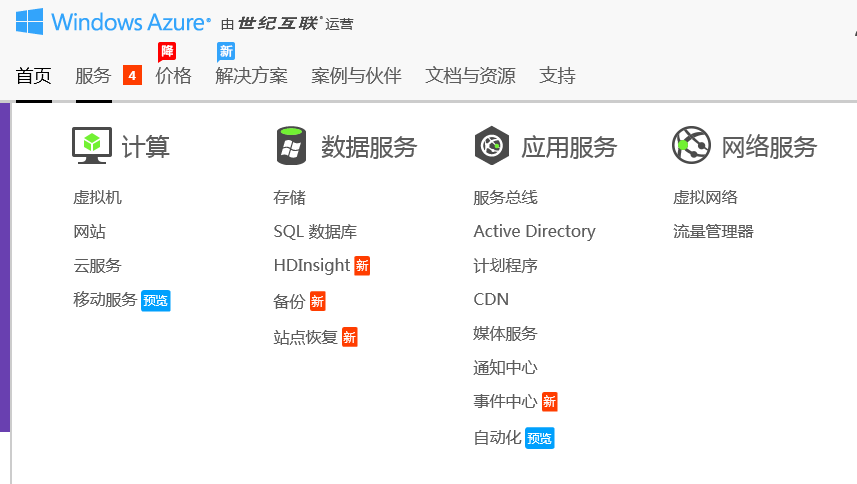857x484 pixels.
Task: Open the 文档与资源 navigation menu
Action: point(471,76)
